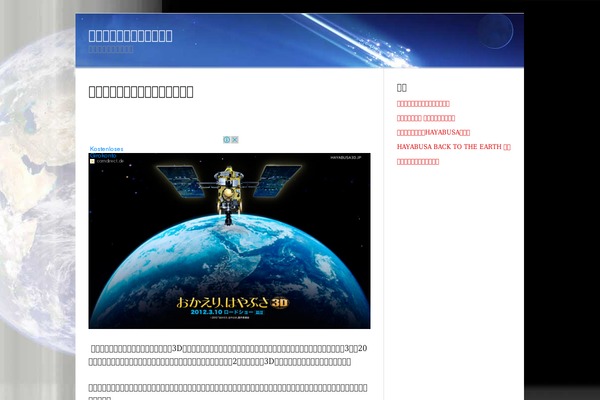This screenshot has width=600, height=400.
Task: Open the Kostenloses ad link
Action: [106, 149]
